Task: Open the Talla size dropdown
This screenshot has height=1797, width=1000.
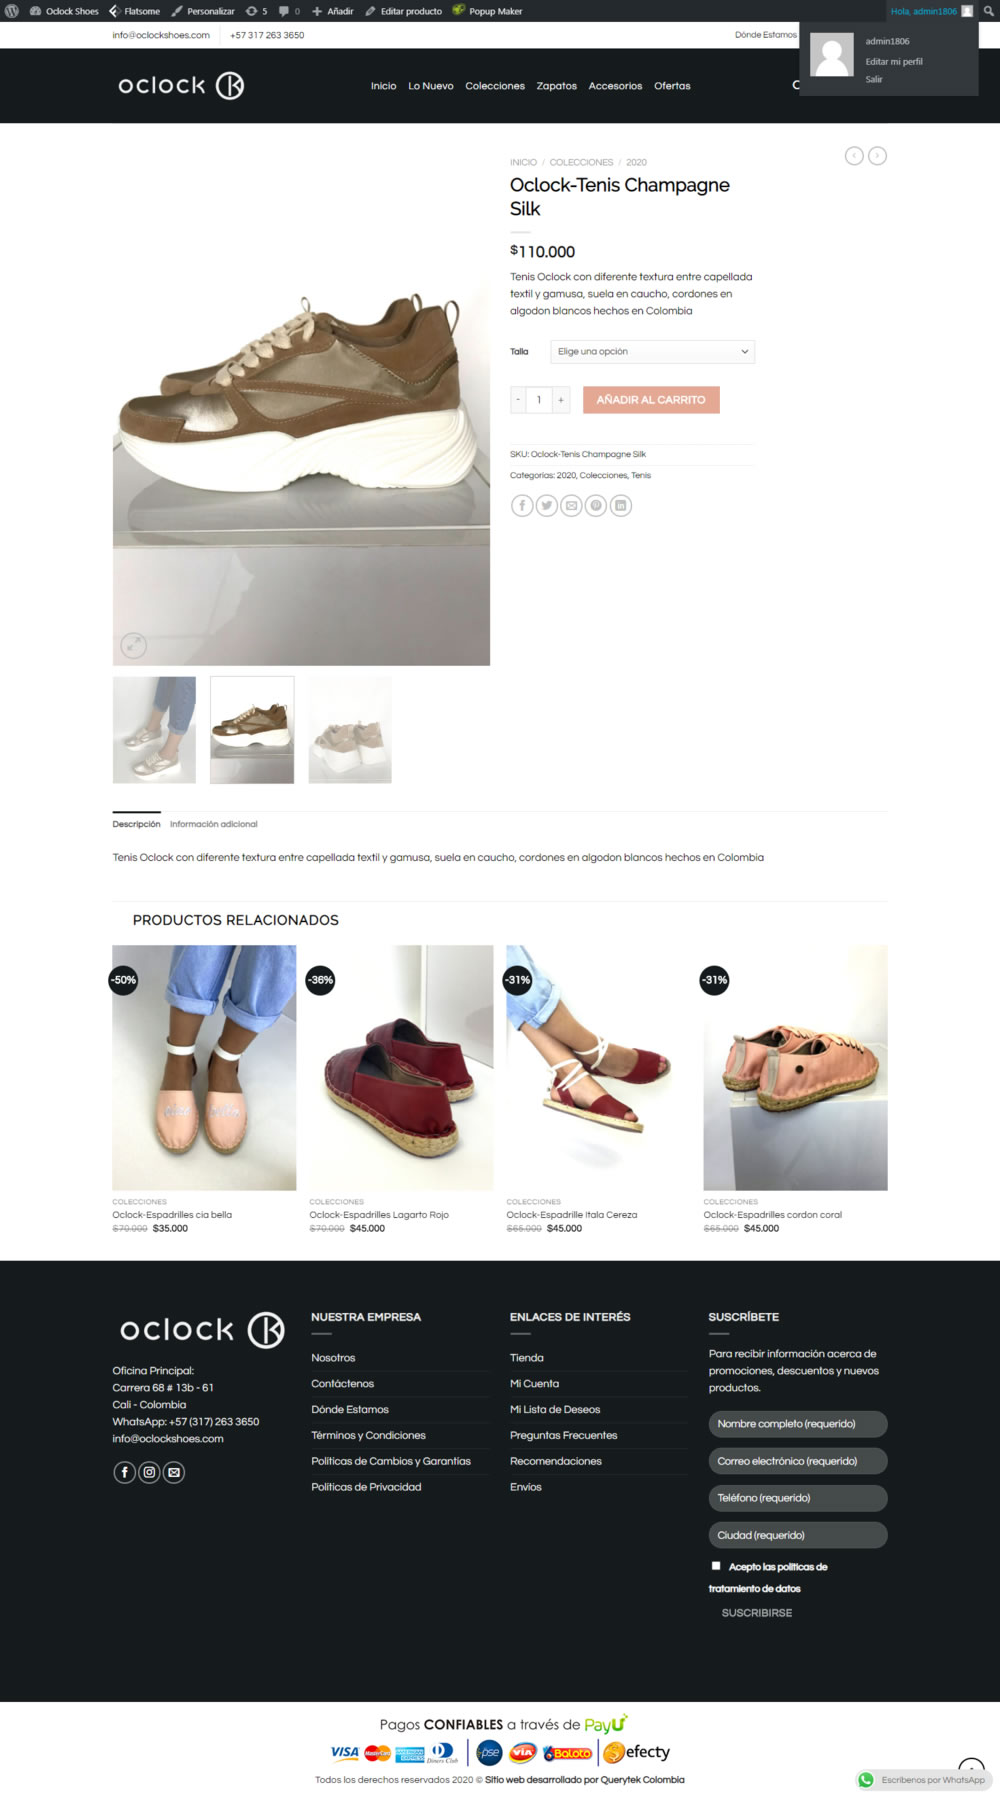Action: (653, 352)
